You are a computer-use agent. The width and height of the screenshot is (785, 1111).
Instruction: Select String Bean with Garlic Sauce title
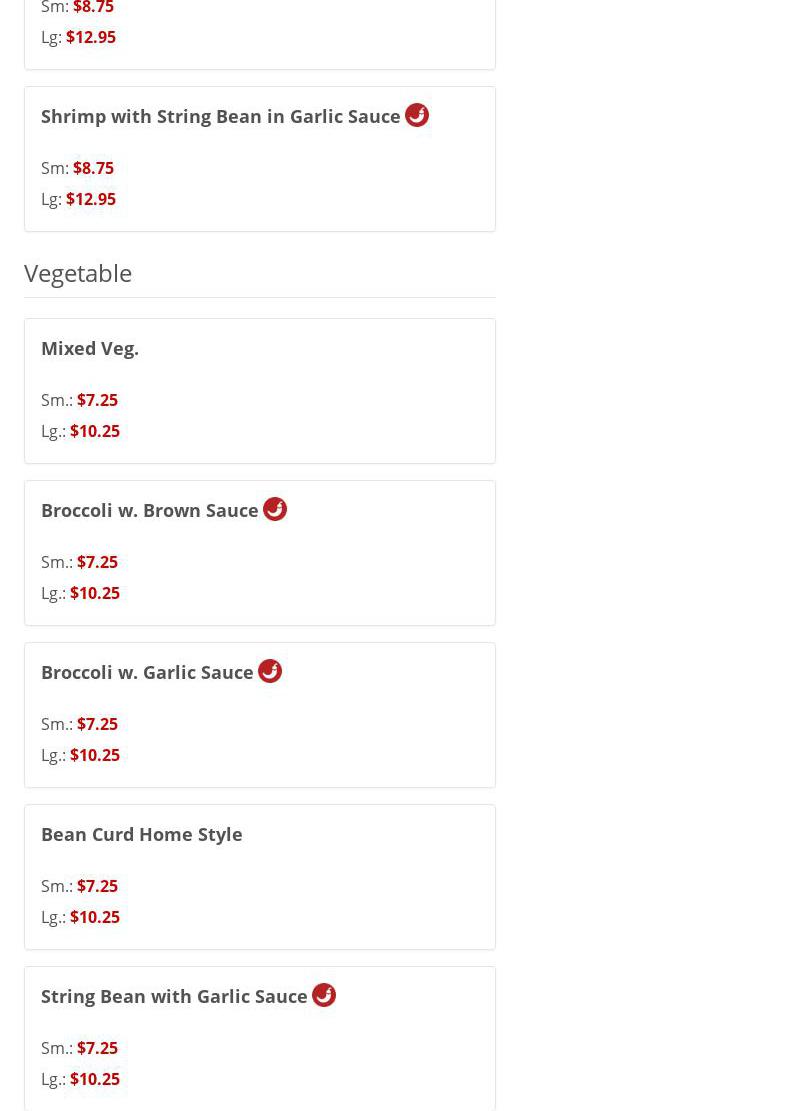[174, 996]
